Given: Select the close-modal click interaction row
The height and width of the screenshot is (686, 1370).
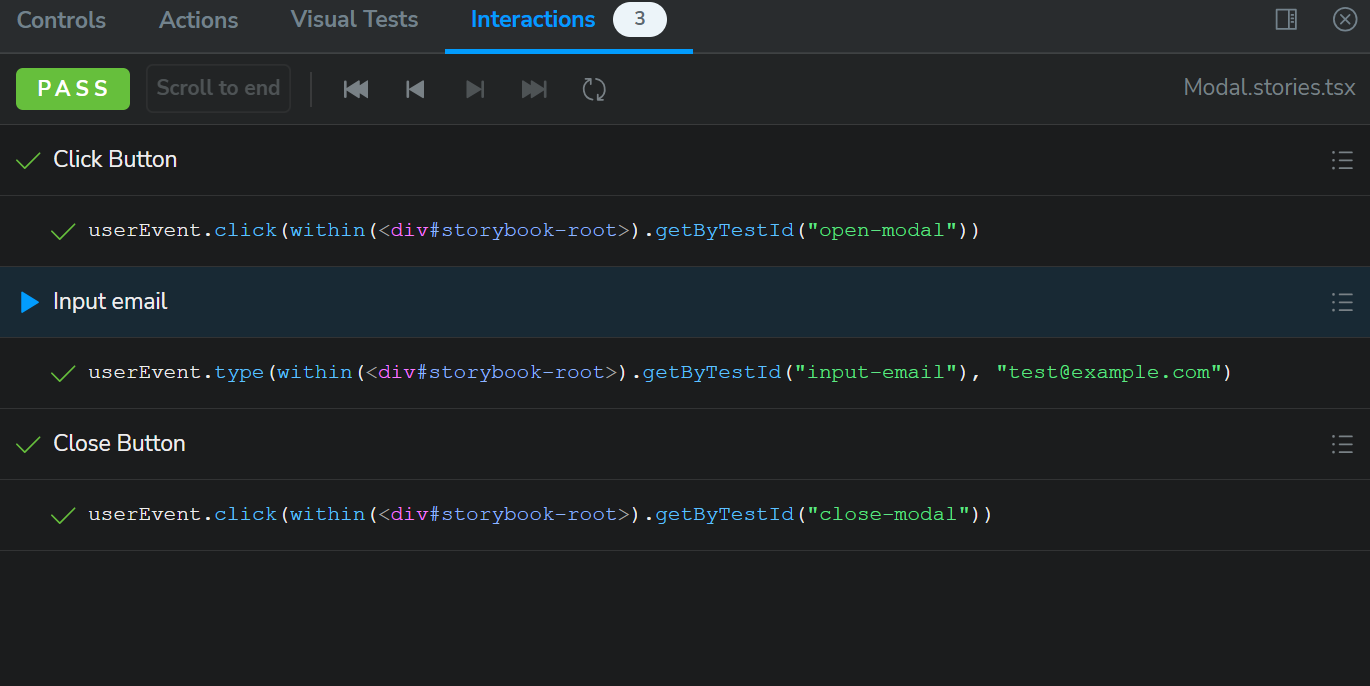Looking at the screenshot, I should [x=685, y=515].
